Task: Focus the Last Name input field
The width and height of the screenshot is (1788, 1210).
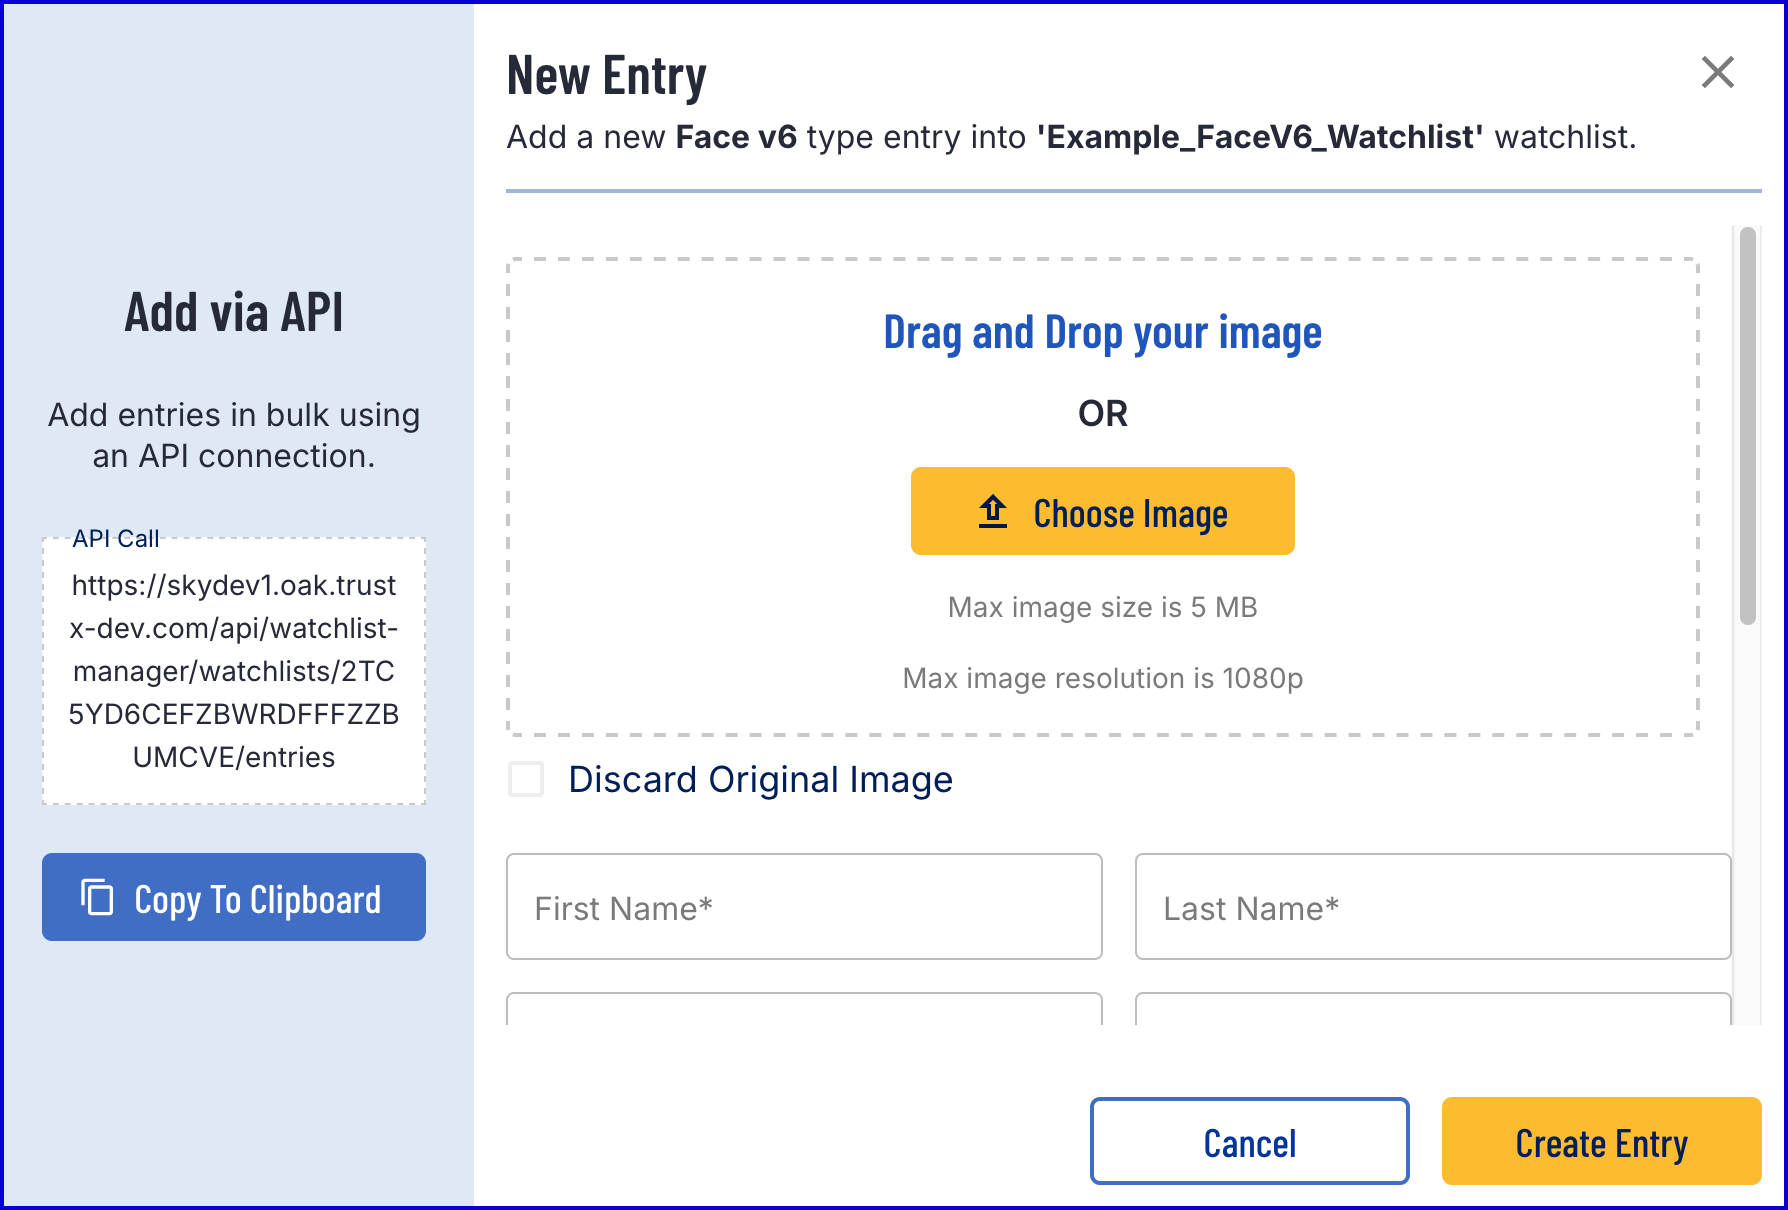Action: coord(1432,907)
